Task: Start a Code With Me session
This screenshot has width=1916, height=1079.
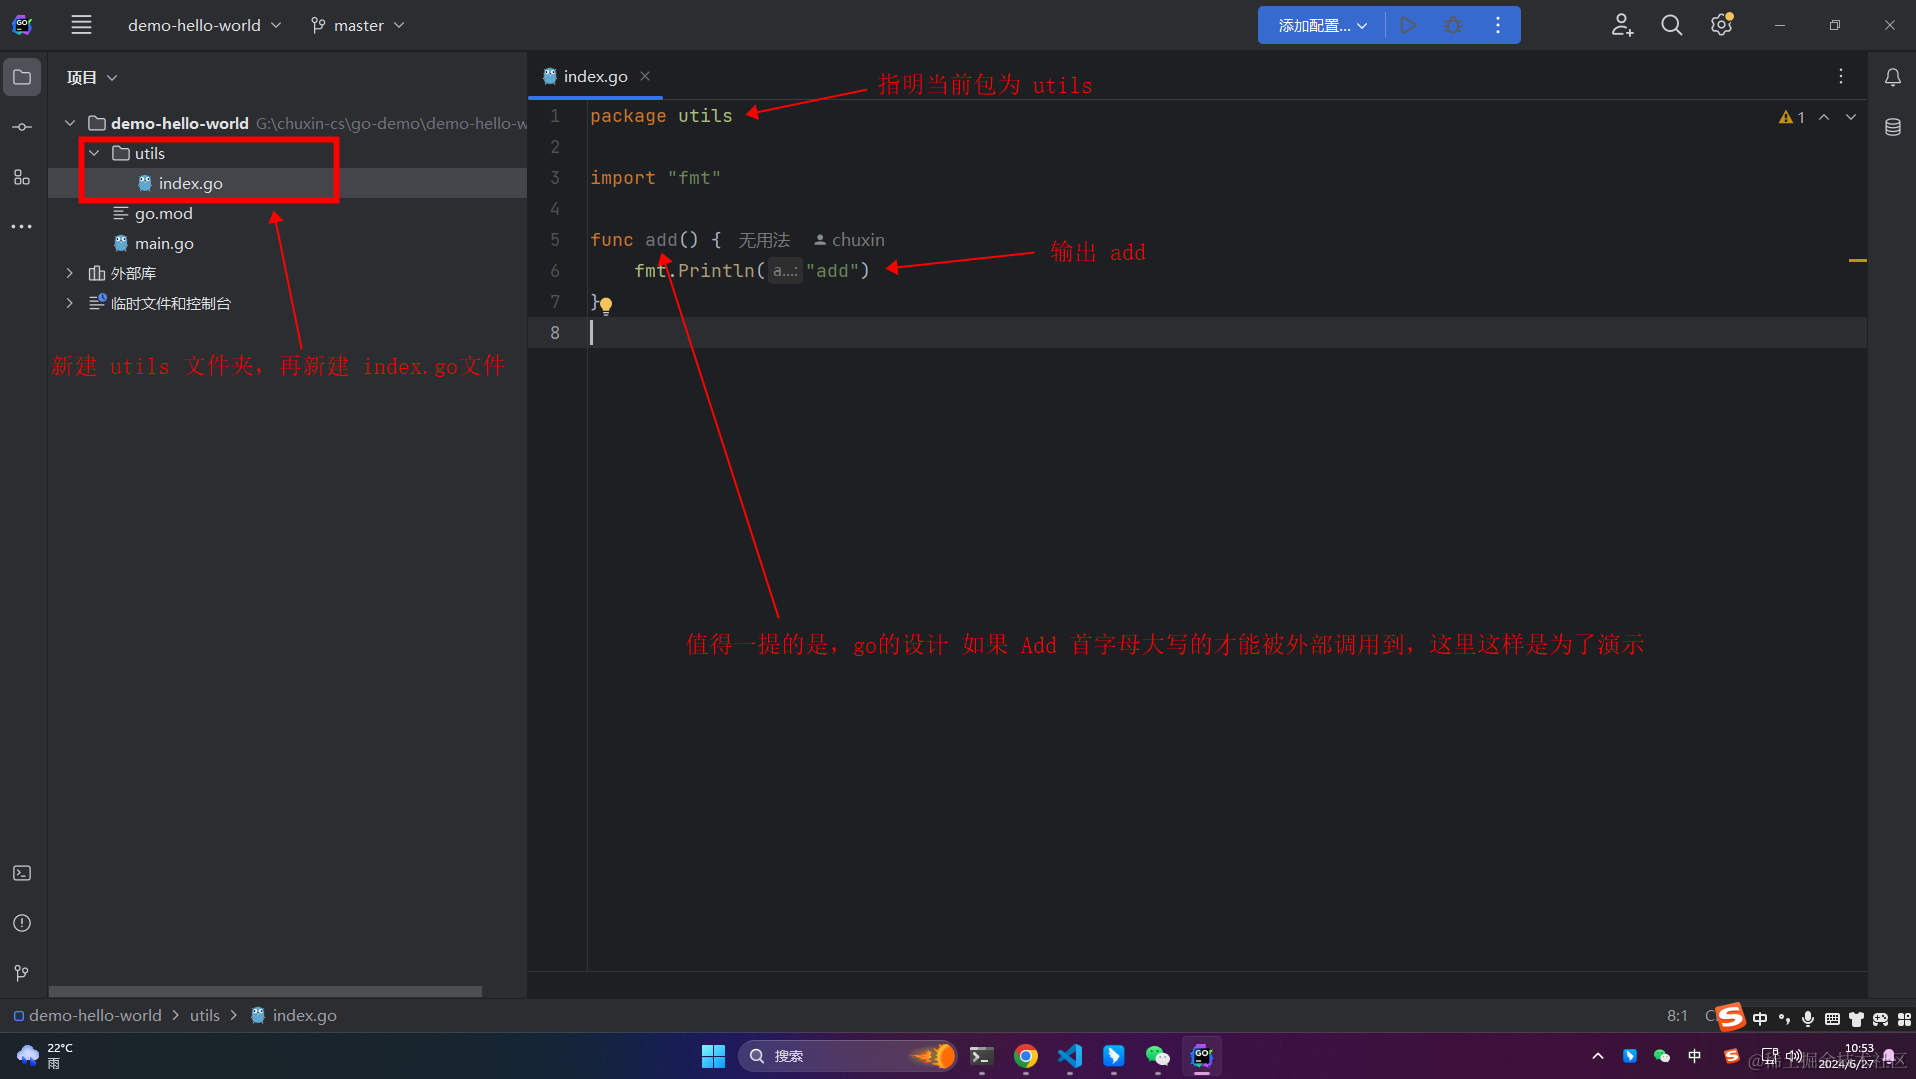Action: point(1622,24)
